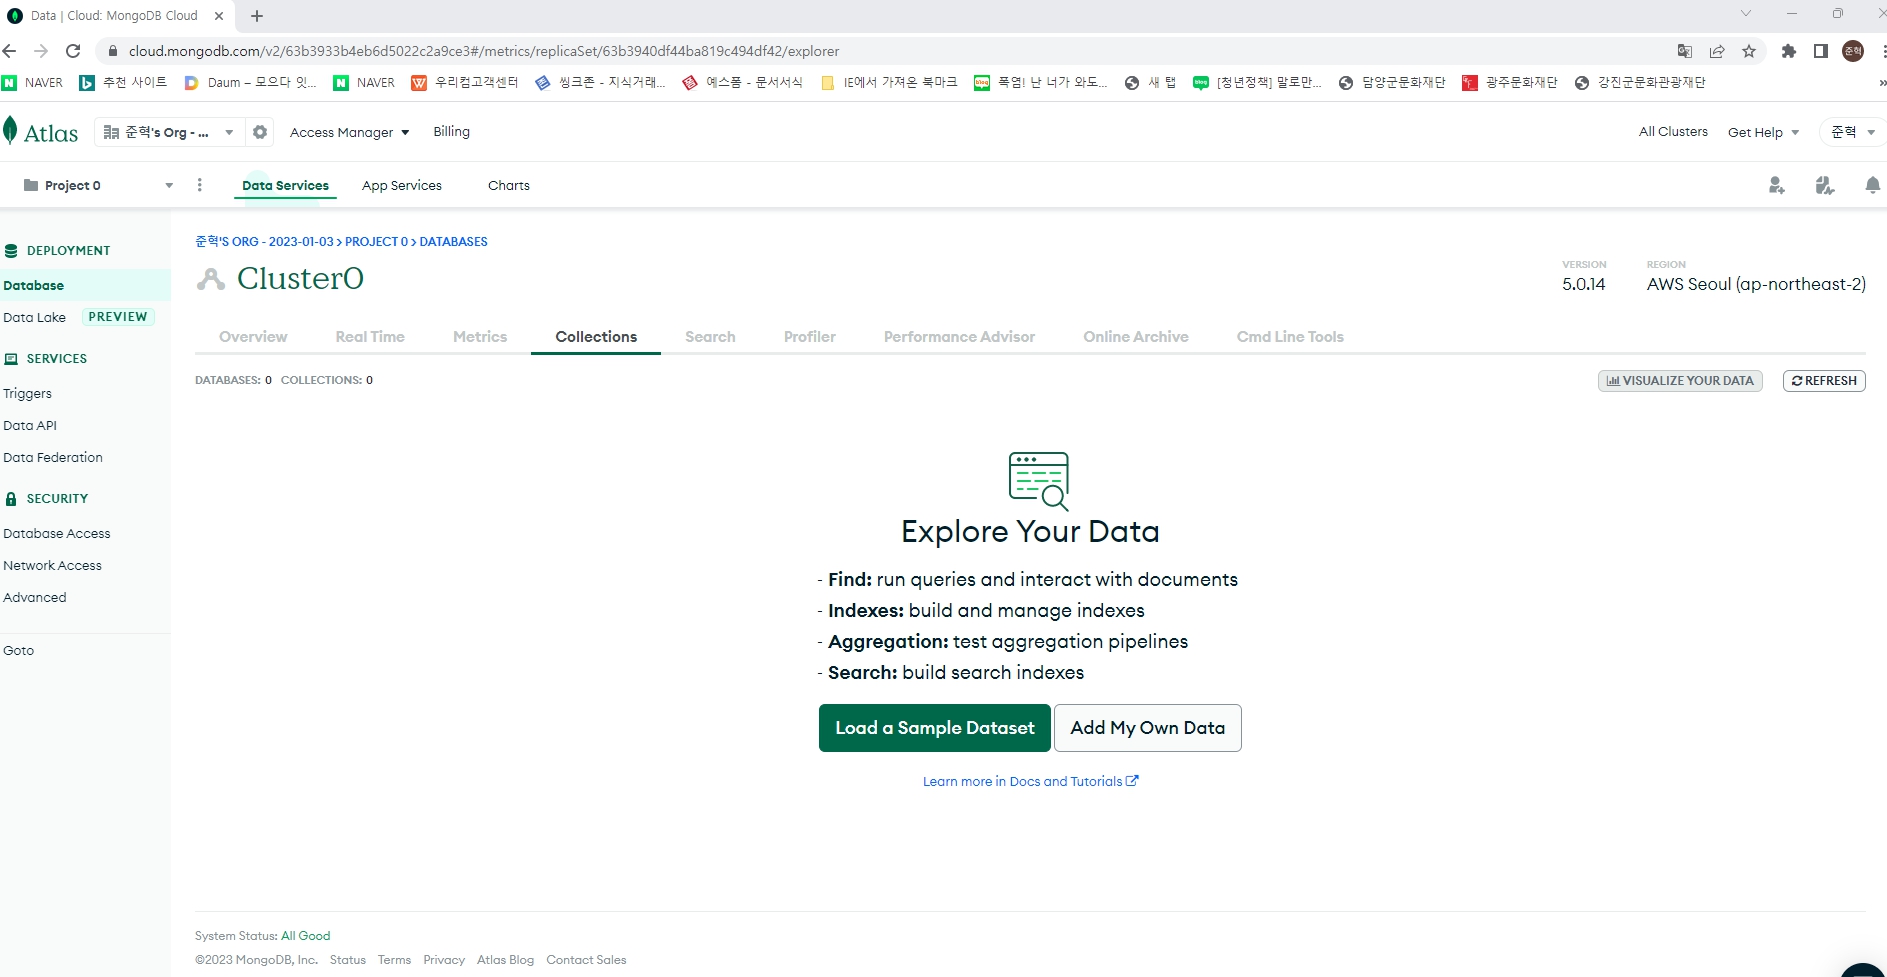The height and width of the screenshot is (977, 1887).
Task: Open Access Manager dropdown
Action: [x=349, y=132]
